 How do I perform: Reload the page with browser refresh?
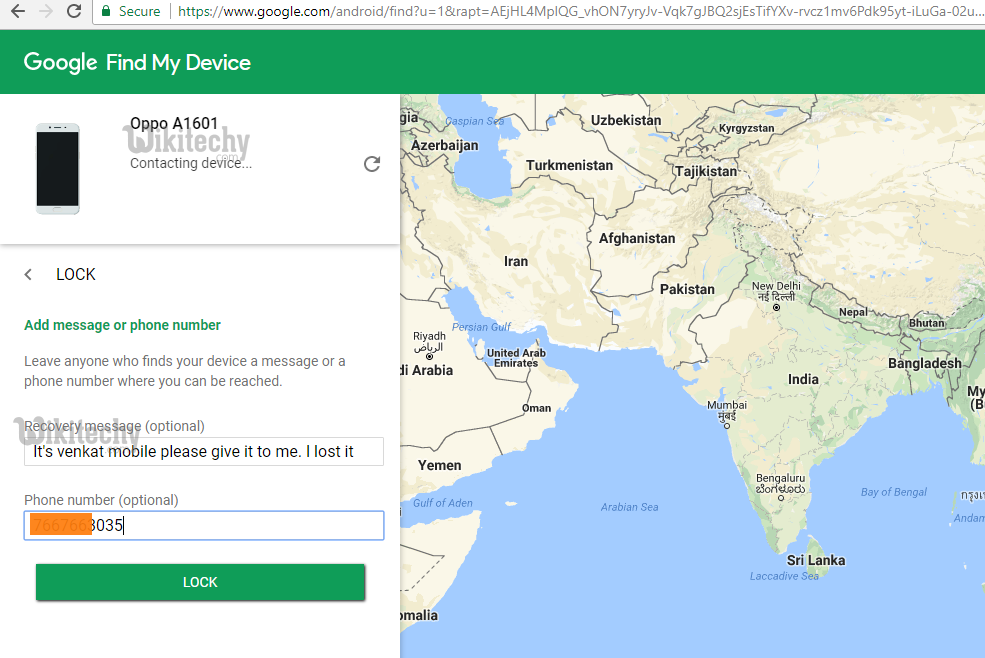tap(74, 11)
